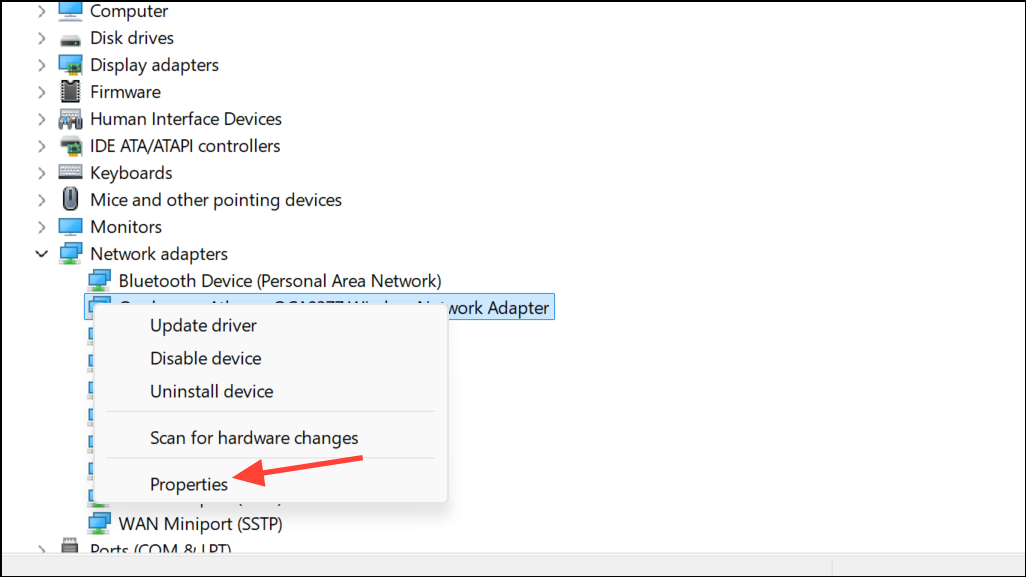Image resolution: width=1026 pixels, height=577 pixels.
Task: Select Scan for hardware changes
Action: pyautogui.click(x=254, y=437)
